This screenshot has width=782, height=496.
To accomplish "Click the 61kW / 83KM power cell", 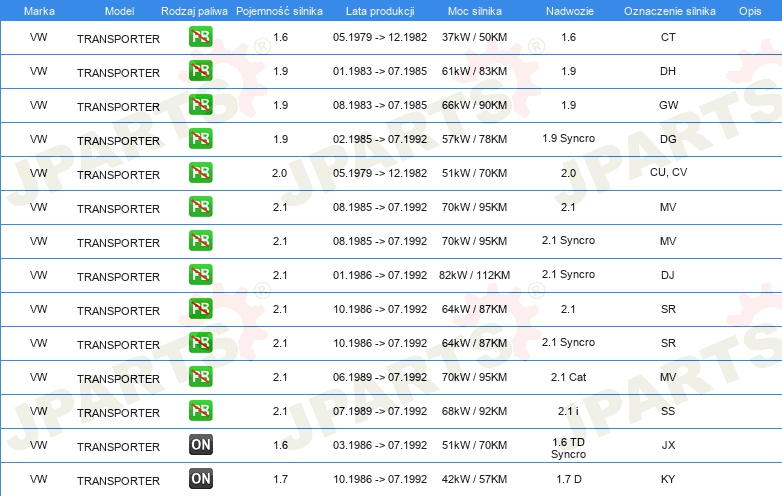I will [474, 71].
